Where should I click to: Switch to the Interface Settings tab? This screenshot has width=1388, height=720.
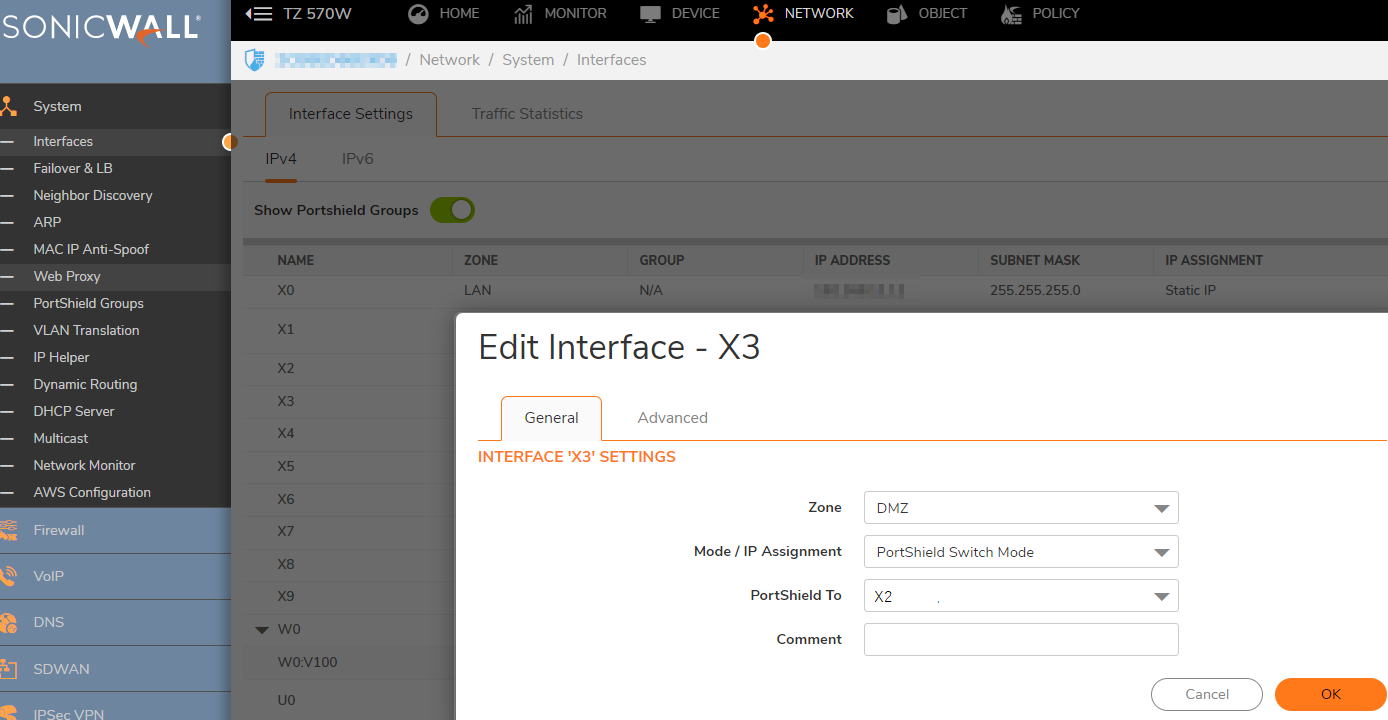(351, 114)
